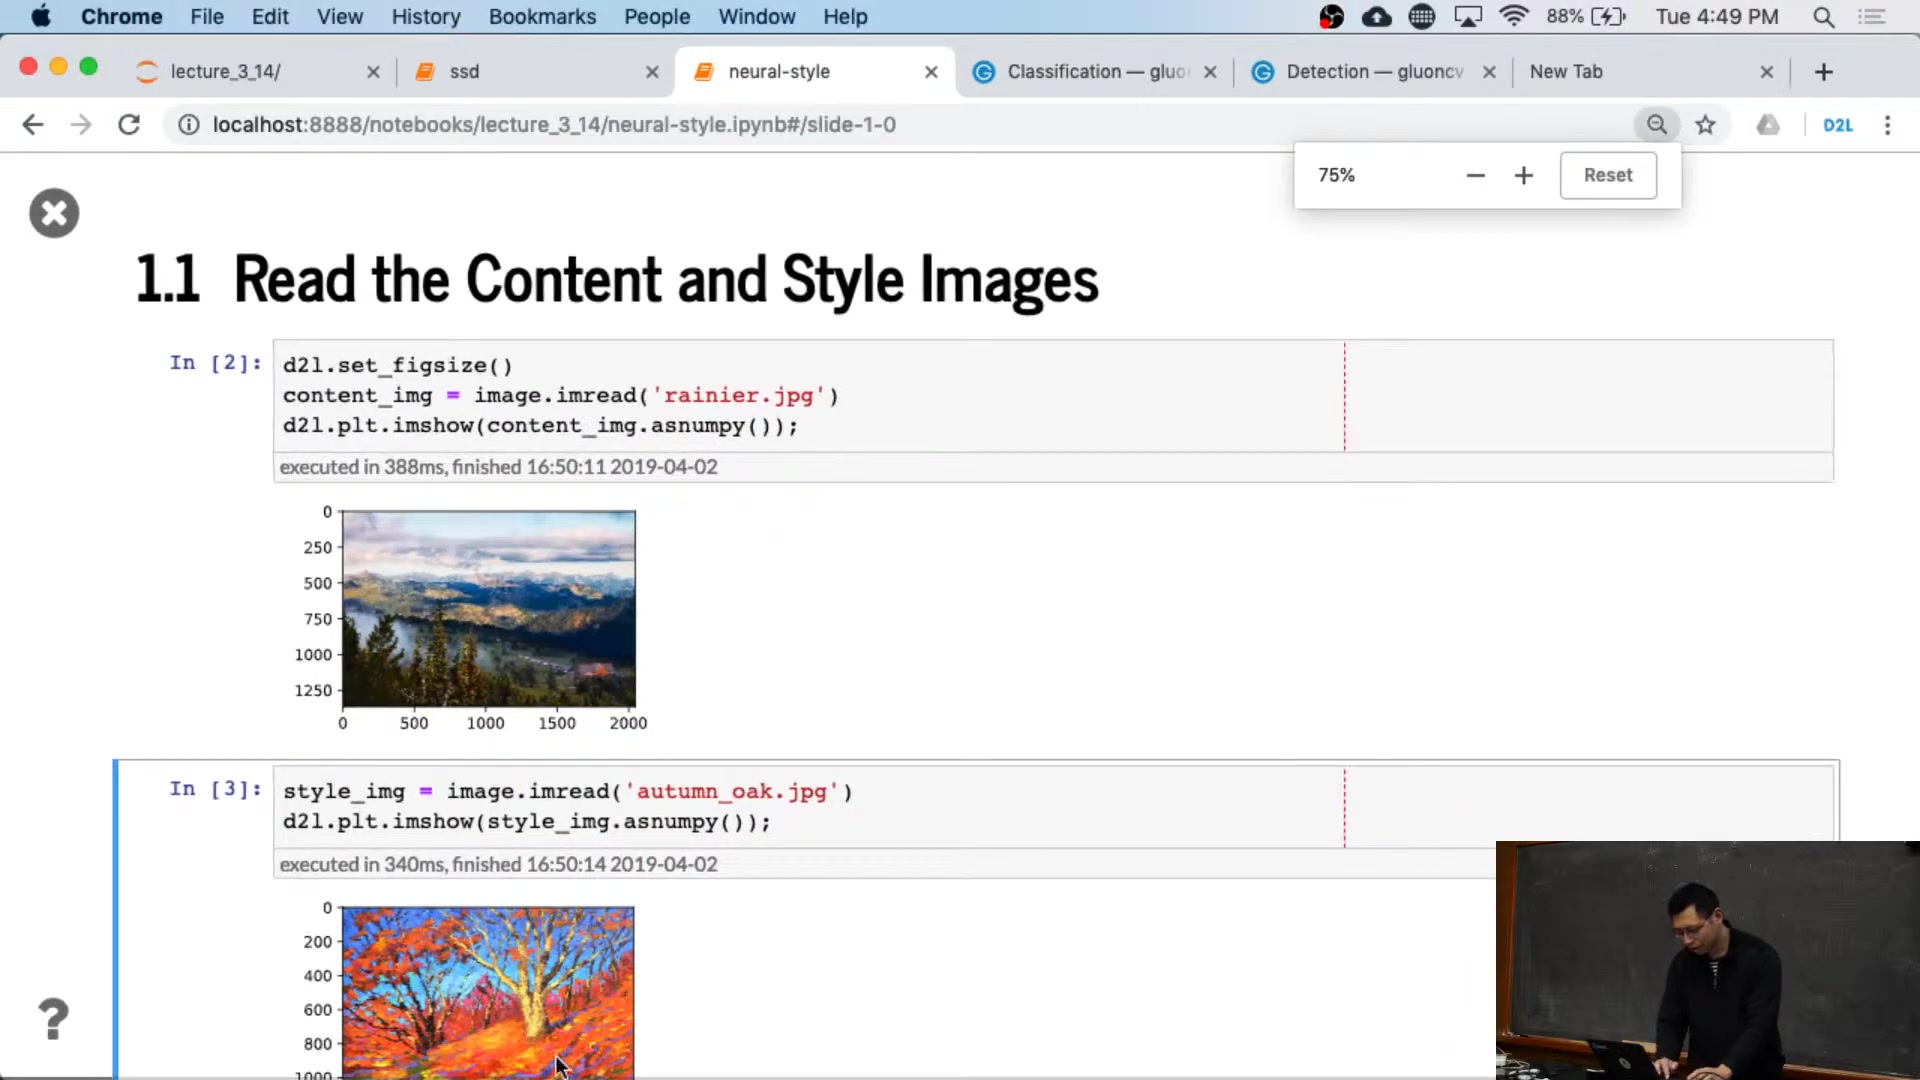Open the People menu
The image size is (1920, 1080).
tap(657, 16)
